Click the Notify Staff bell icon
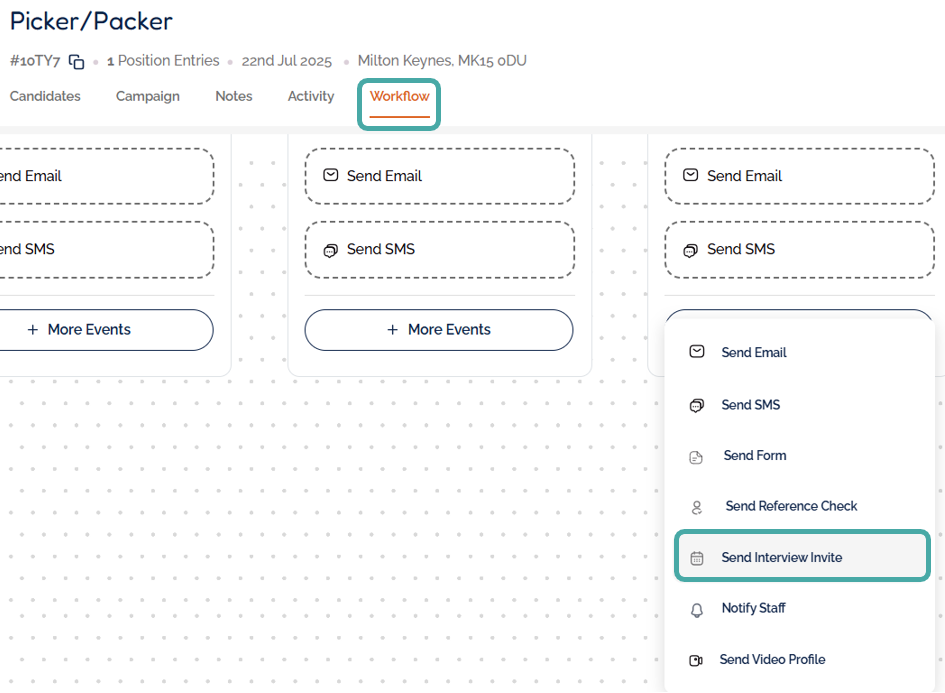This screenshot has width=945, height=693. (x=697, y=609)
